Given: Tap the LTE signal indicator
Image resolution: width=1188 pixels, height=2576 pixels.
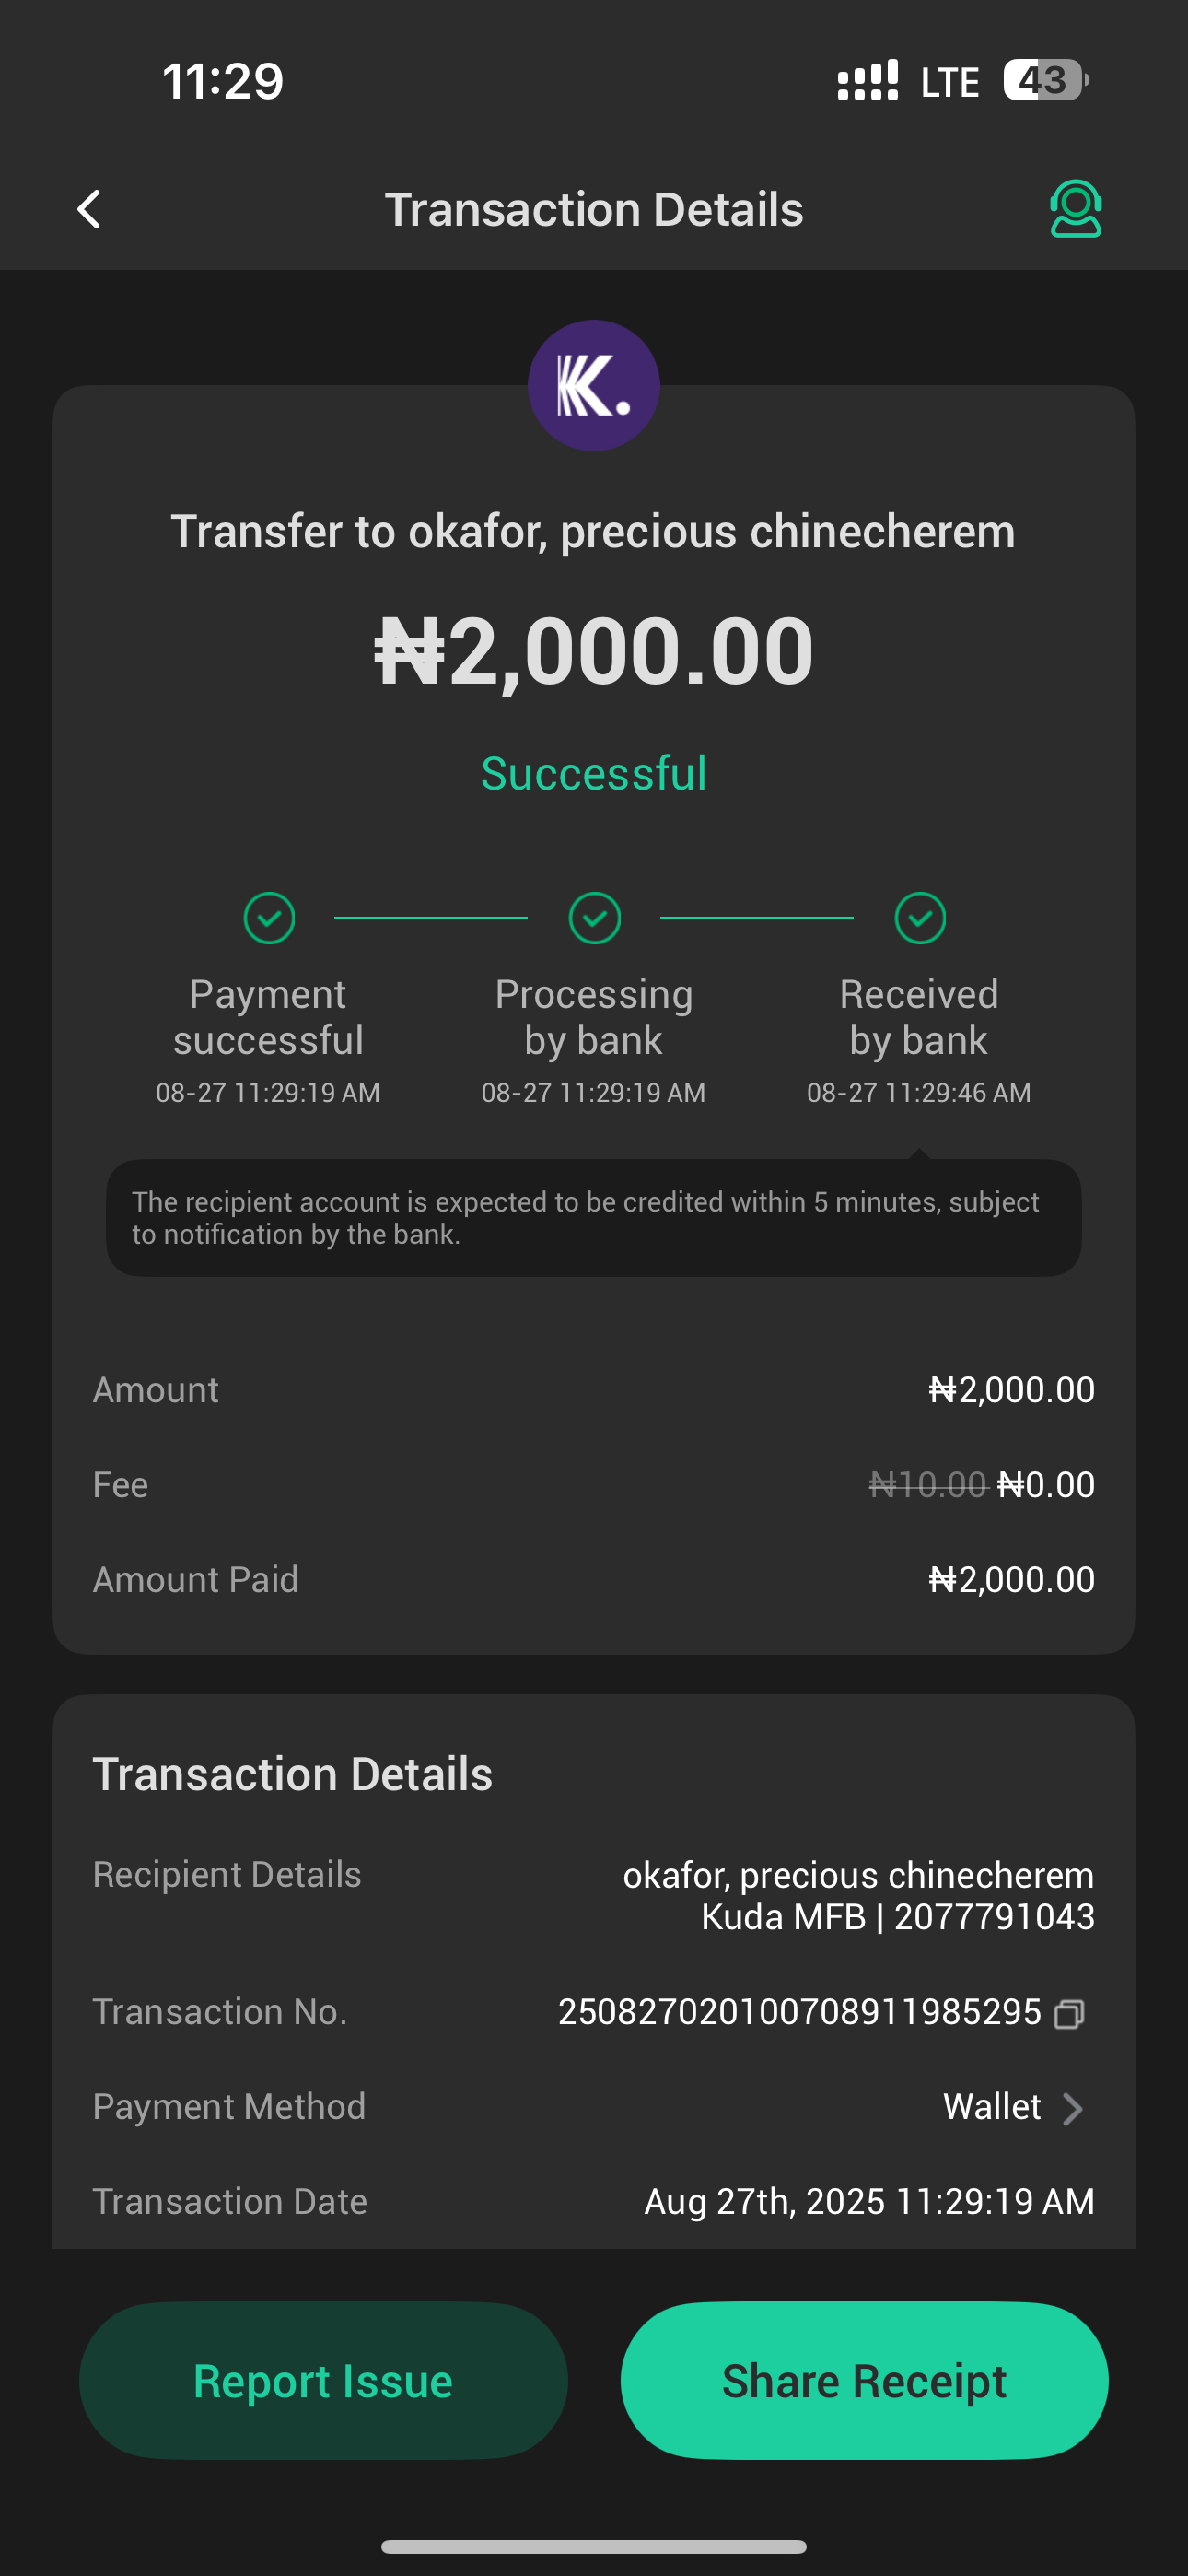Looking at the screenshot, I should pyautogui.click(x=948, y=82).
